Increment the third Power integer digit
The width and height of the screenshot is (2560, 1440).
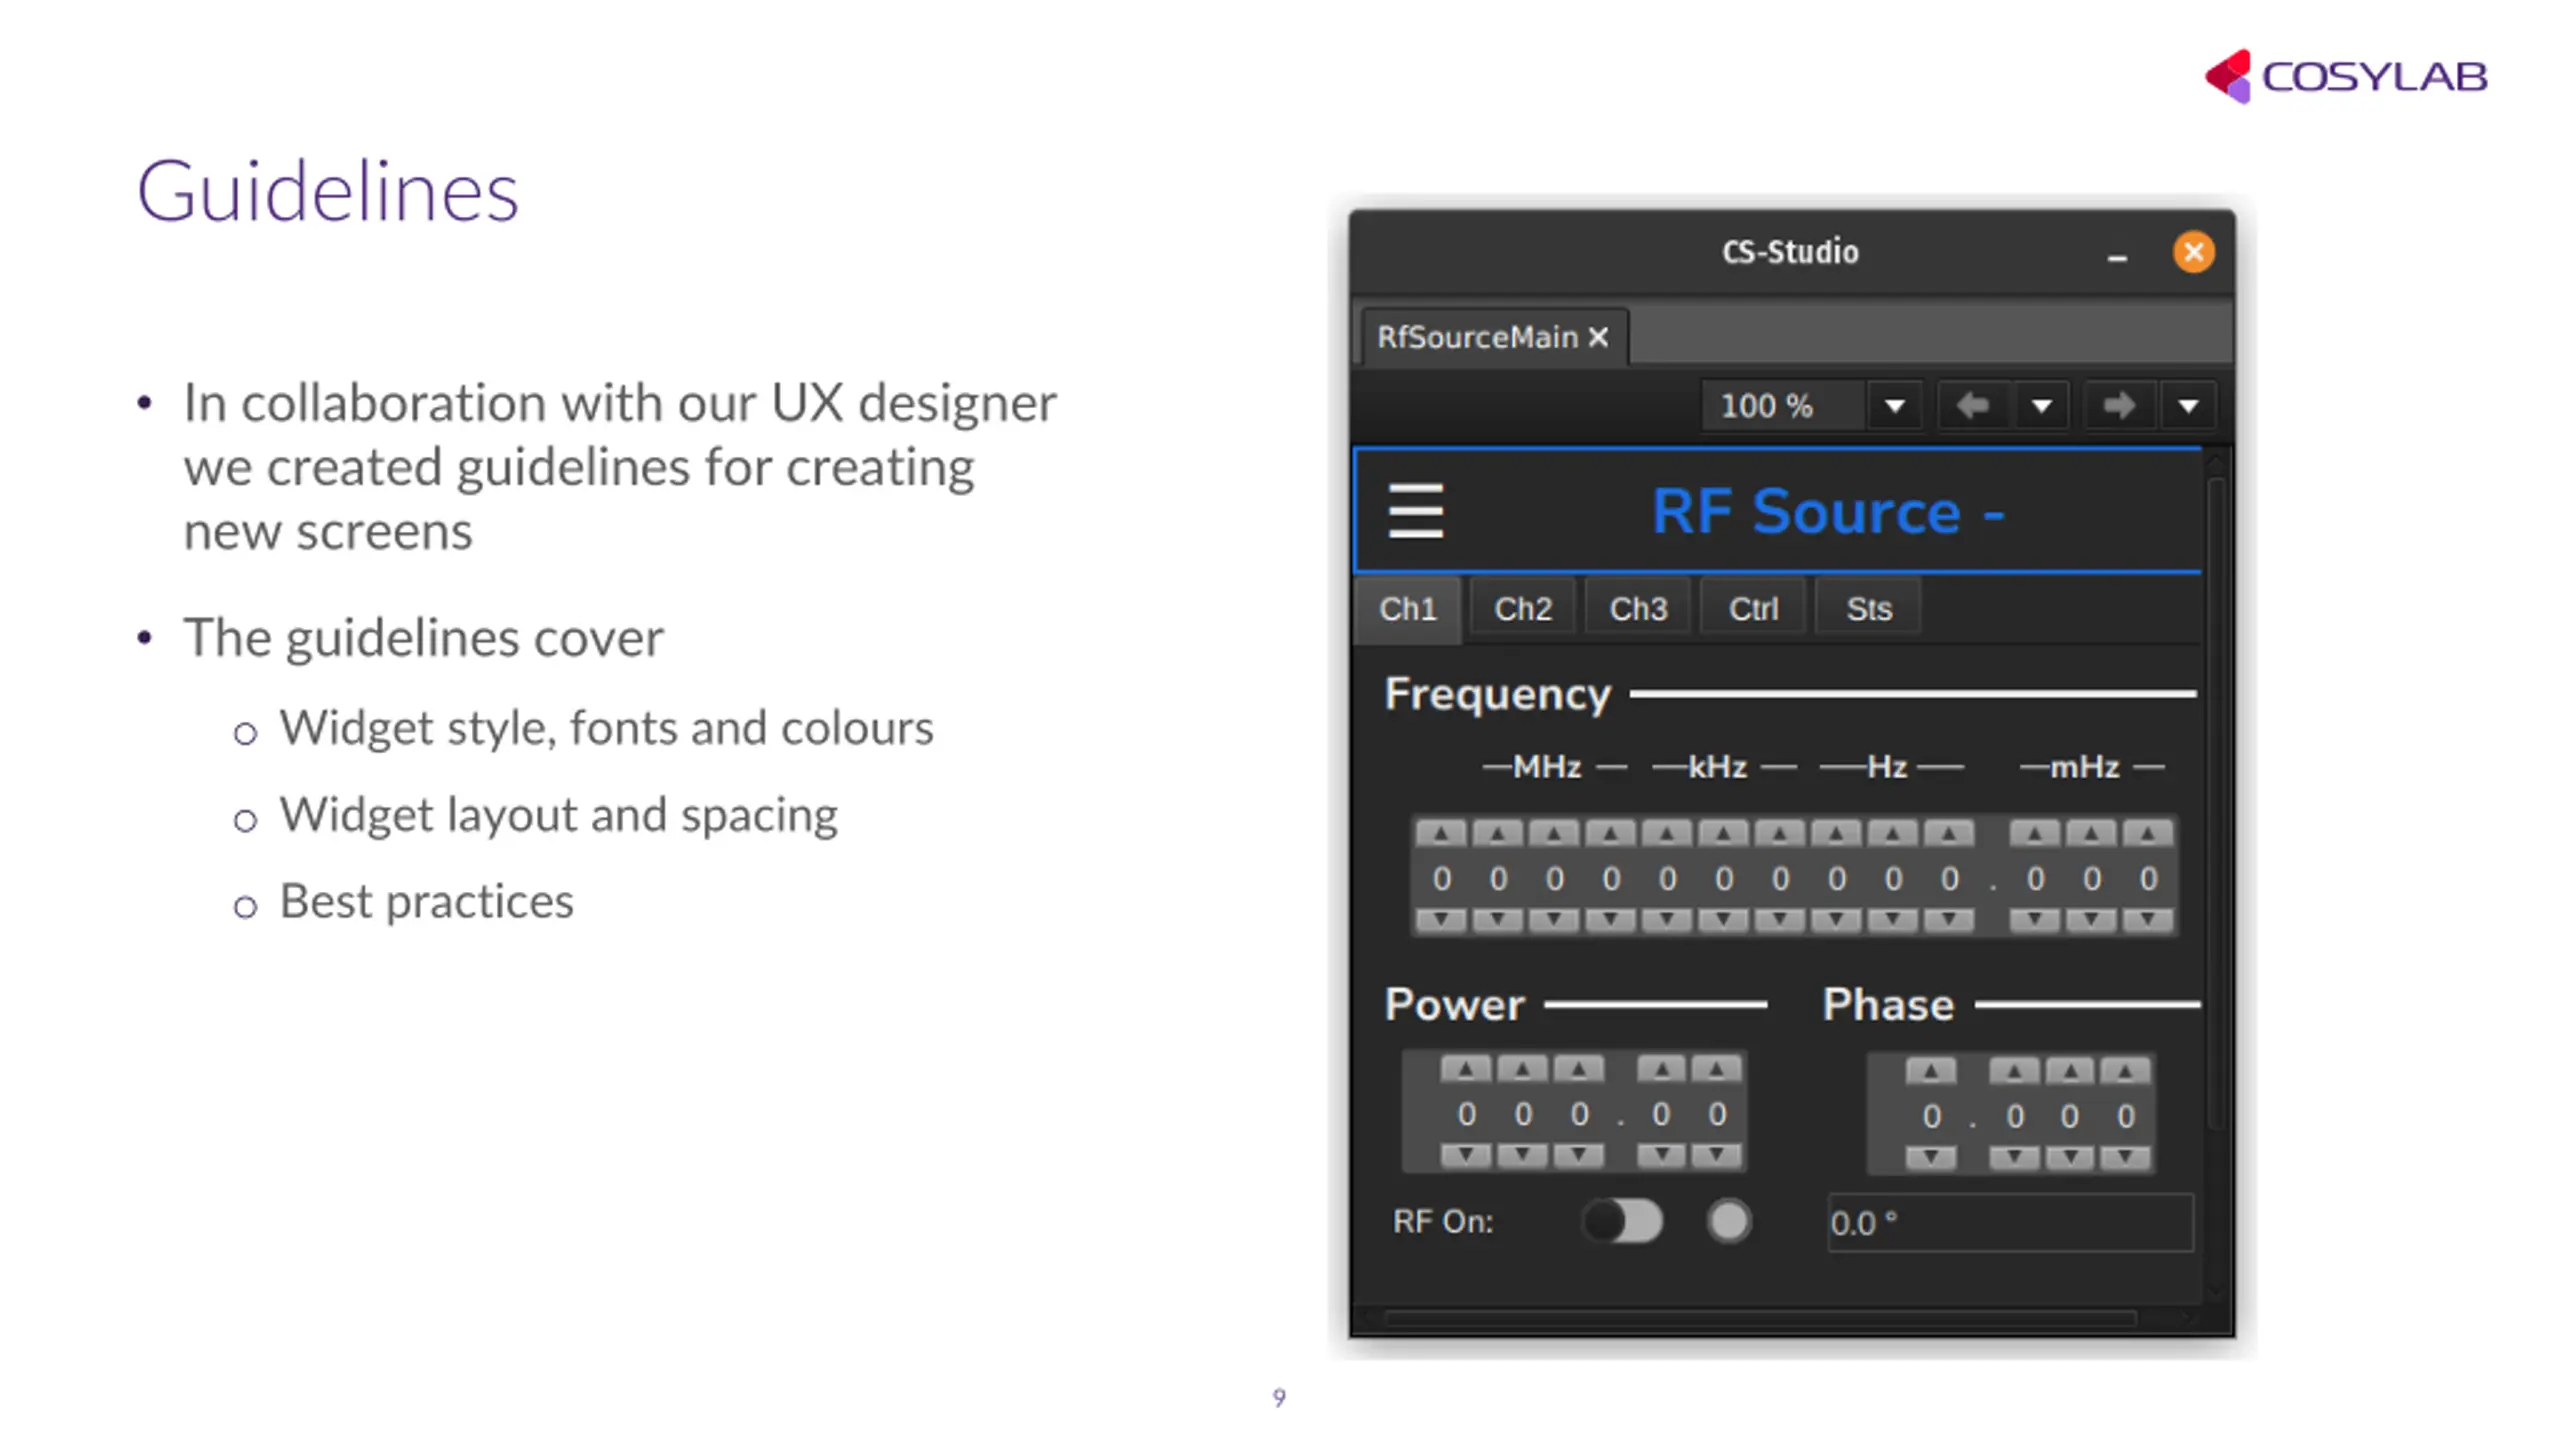pos(1578,1069)
